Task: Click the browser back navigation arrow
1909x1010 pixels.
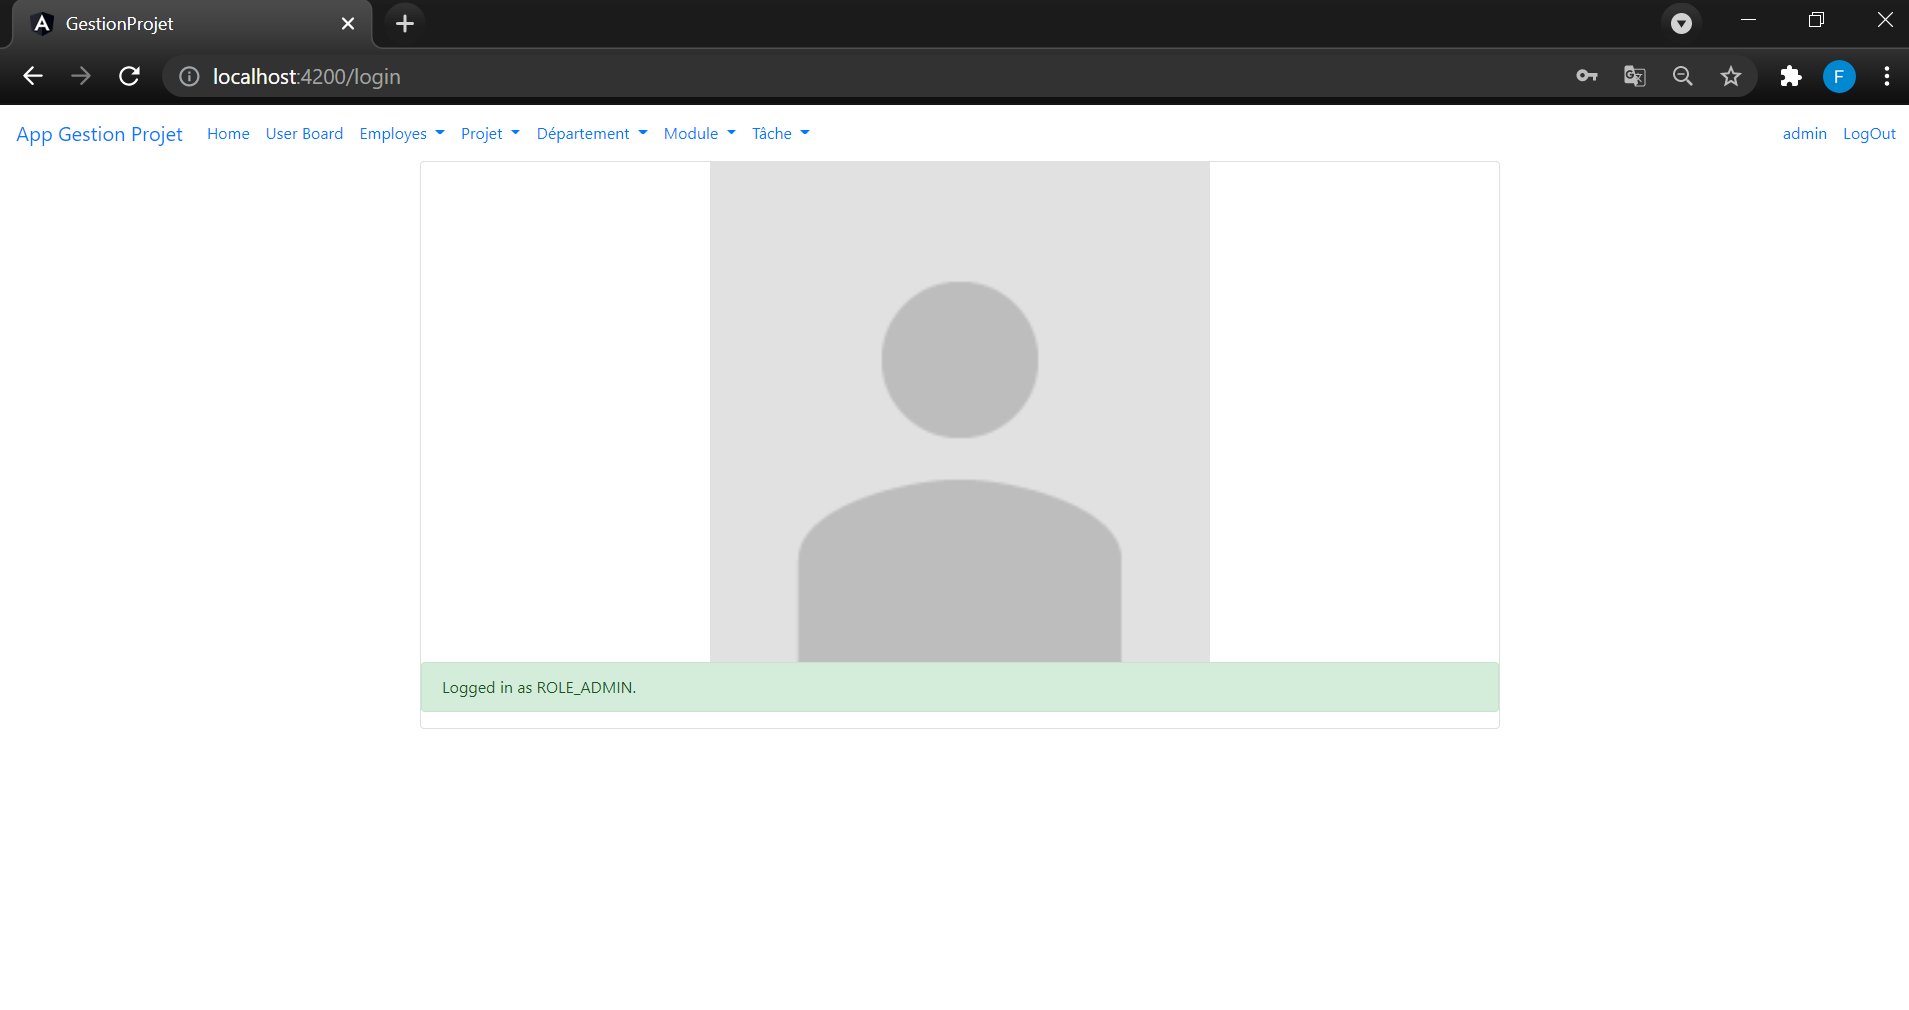Action: tap(33, 76)
